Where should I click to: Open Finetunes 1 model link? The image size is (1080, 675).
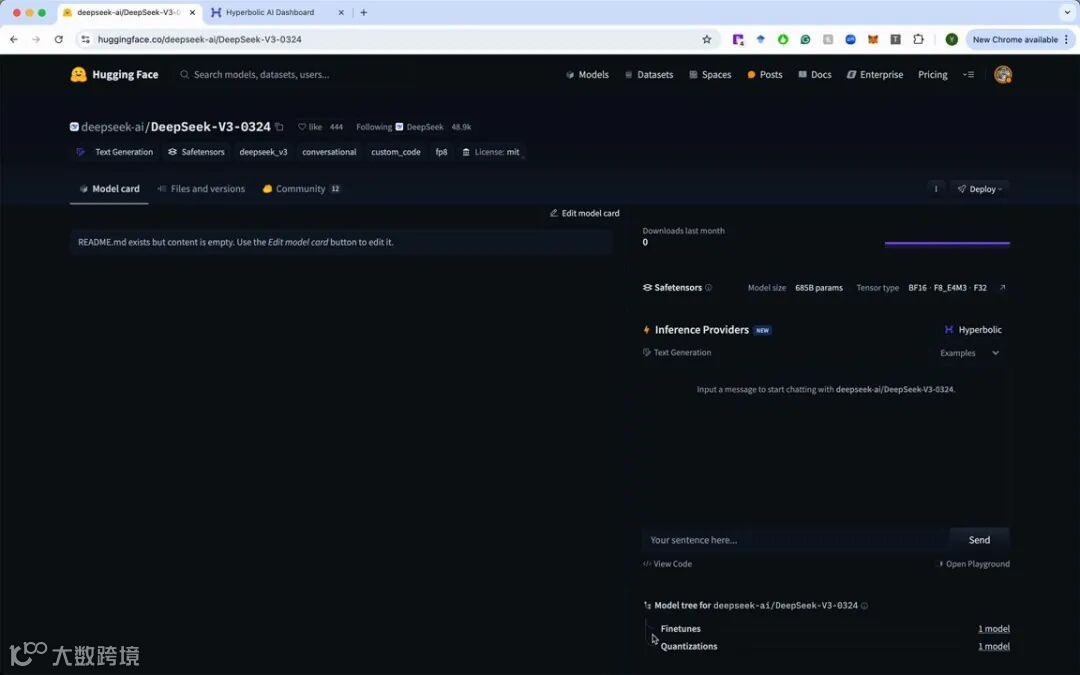coord(994,629)
